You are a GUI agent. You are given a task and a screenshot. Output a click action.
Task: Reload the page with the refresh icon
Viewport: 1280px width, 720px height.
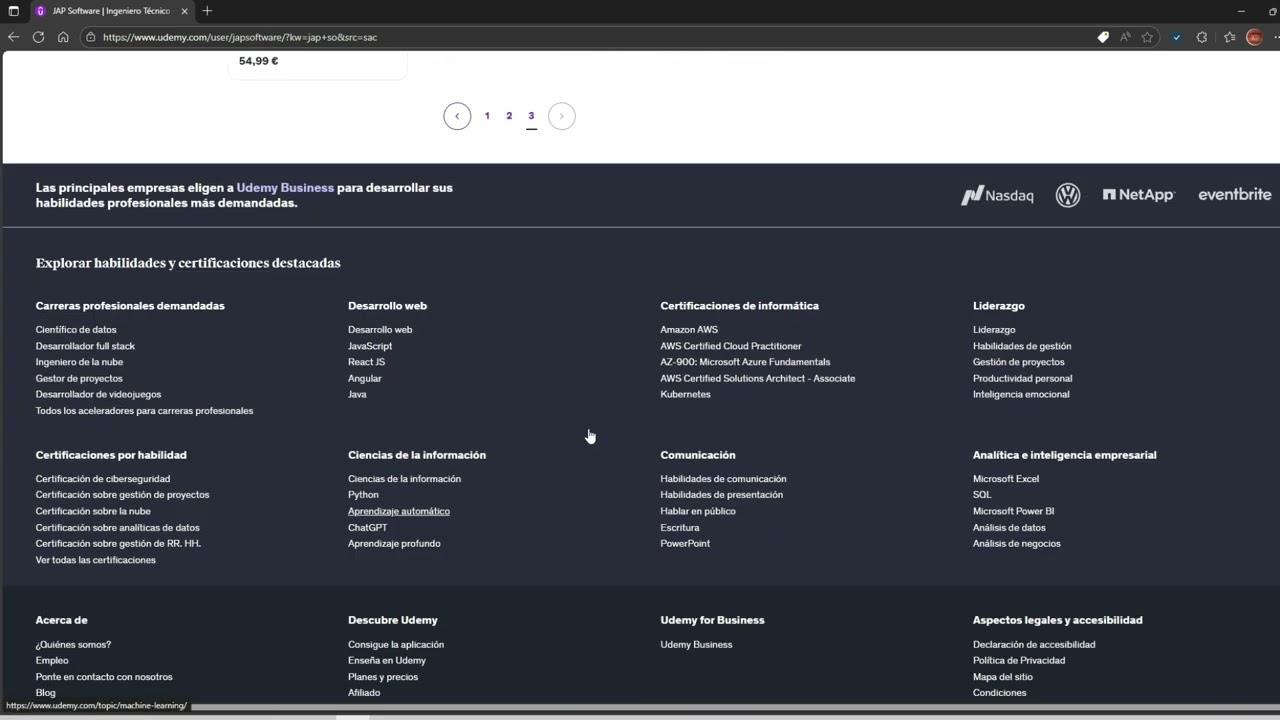[x=38, y=37]
